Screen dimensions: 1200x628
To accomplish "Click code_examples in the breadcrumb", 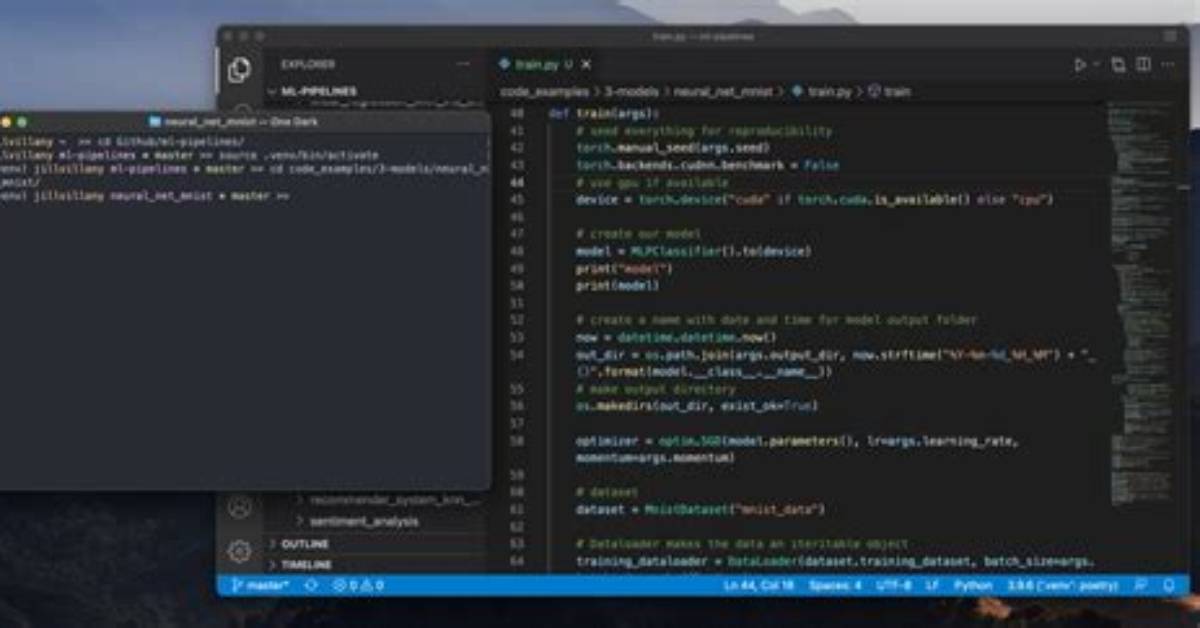I will 544,91.
